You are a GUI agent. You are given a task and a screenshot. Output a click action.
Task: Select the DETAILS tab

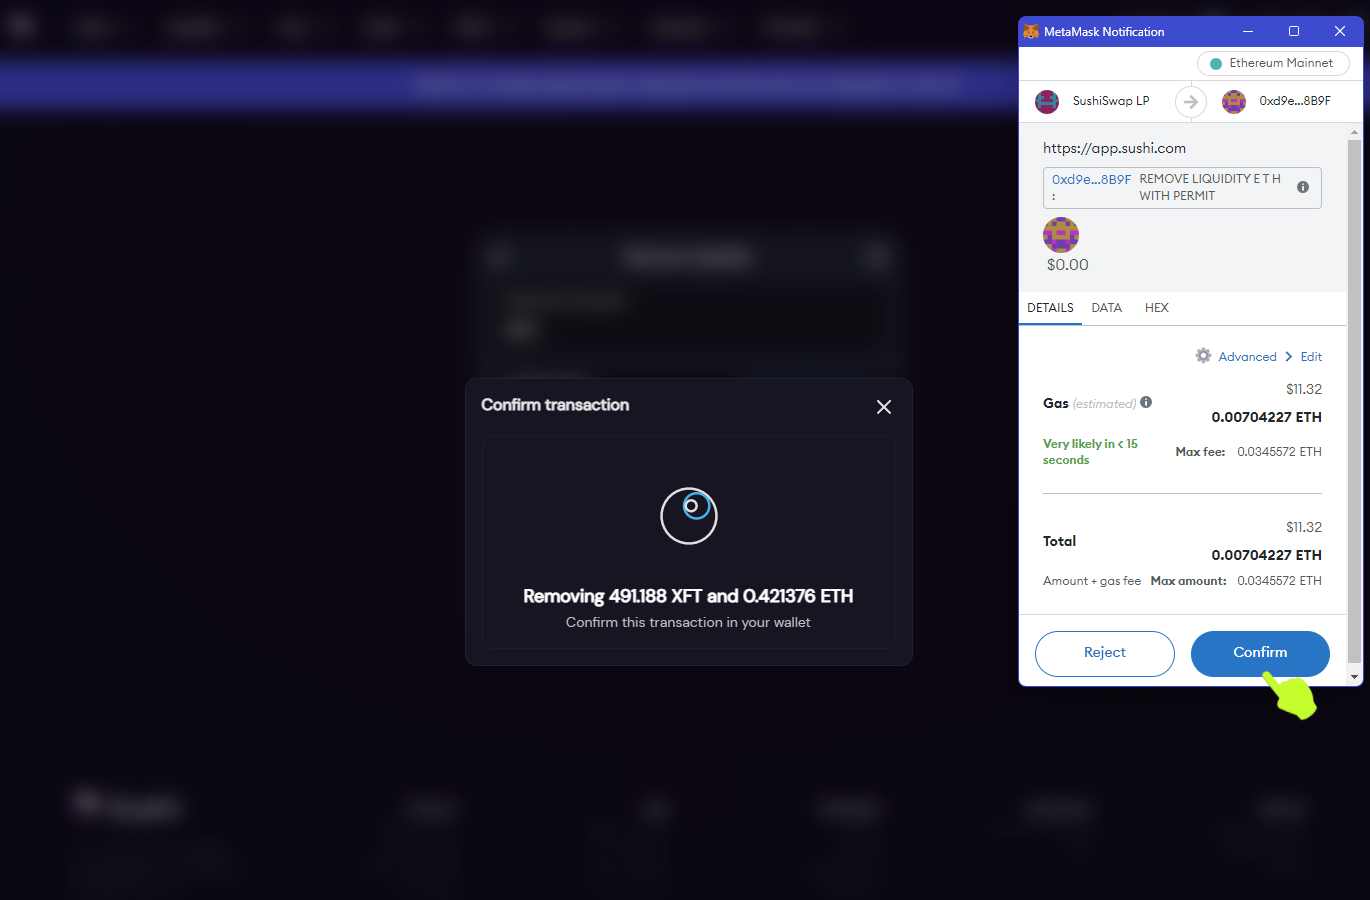point(1050,308)
